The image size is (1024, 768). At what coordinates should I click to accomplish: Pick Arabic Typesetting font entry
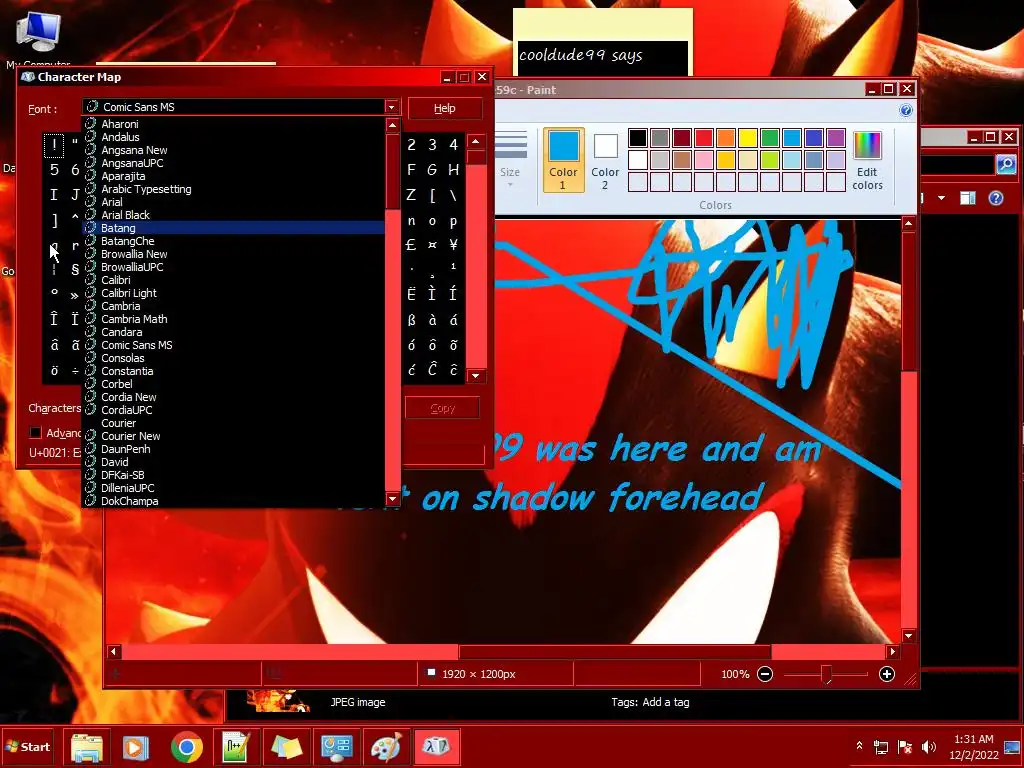[234, 189]
